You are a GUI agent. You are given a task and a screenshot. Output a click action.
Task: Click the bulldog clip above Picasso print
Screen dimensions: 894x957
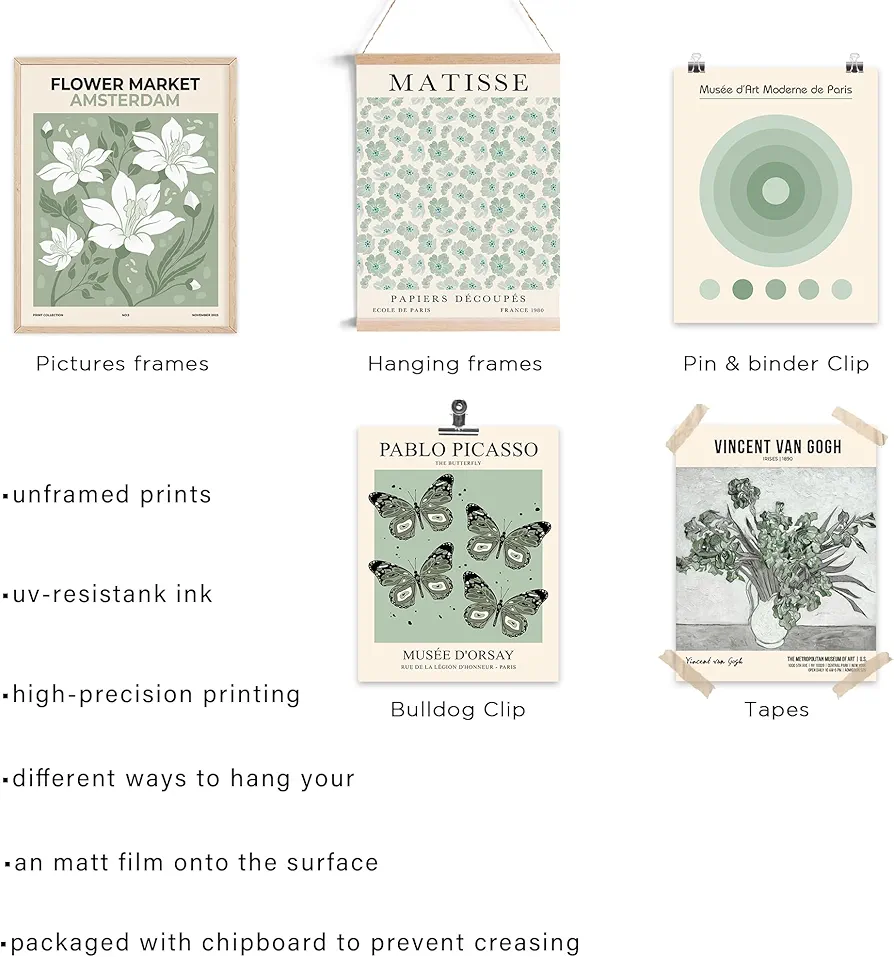click(x=459, y=414)
